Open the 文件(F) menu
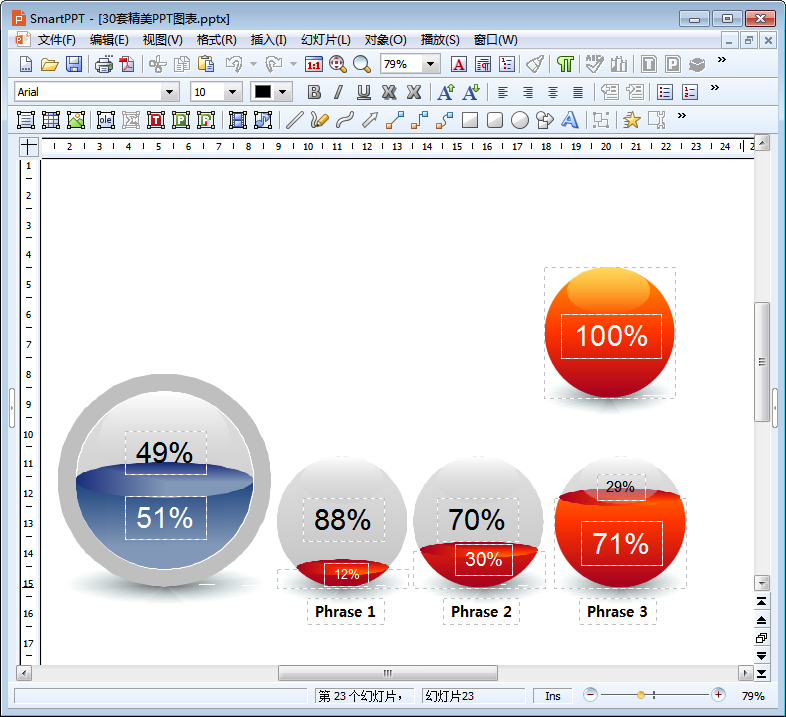 [x=56, y=40]
